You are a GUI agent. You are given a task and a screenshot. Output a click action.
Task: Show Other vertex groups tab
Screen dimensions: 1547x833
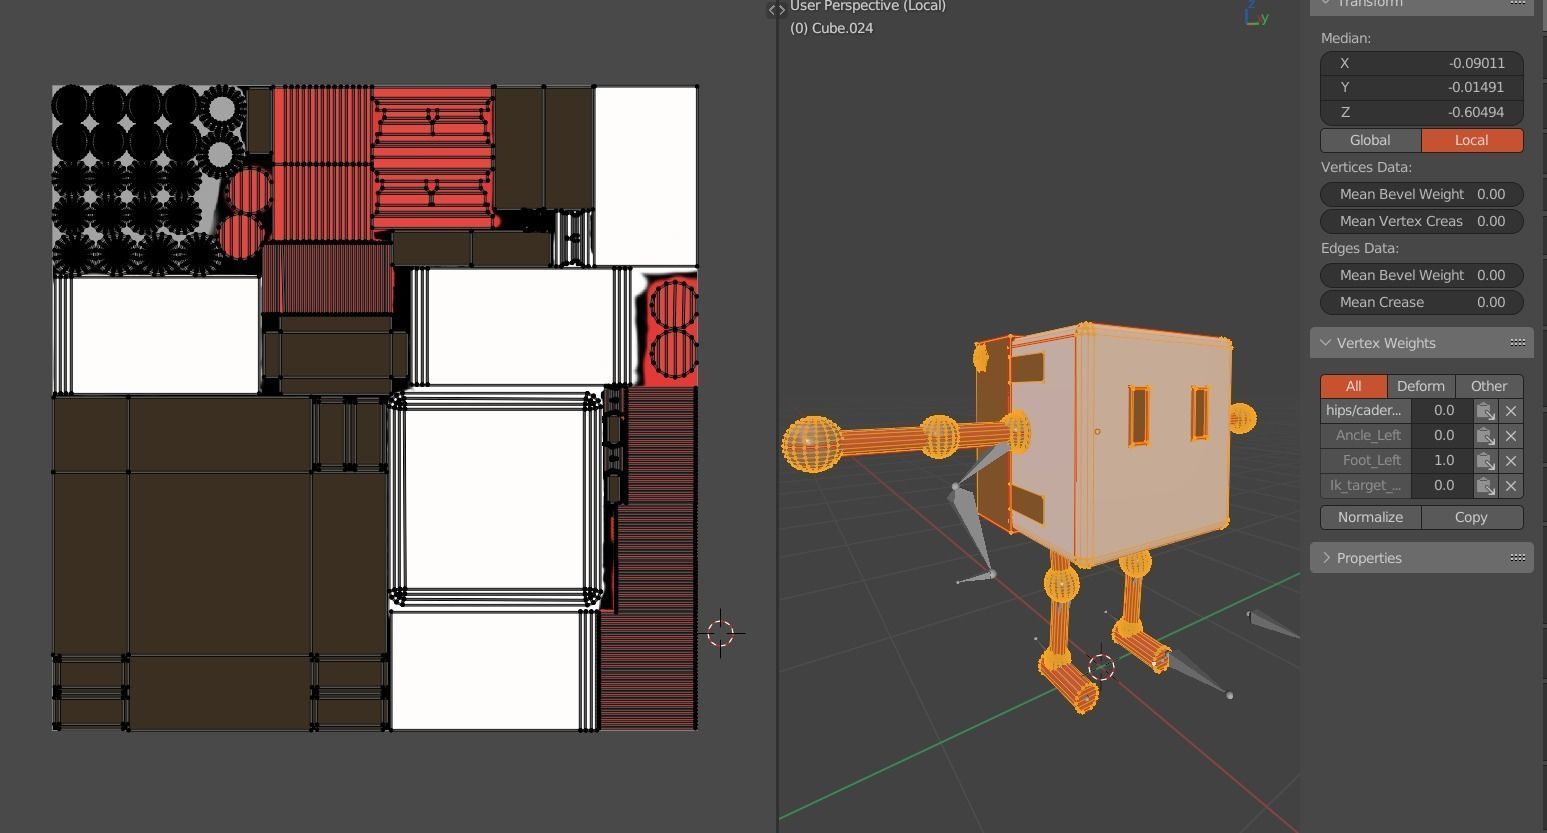pyautogui.click(x=1489, y=386)
